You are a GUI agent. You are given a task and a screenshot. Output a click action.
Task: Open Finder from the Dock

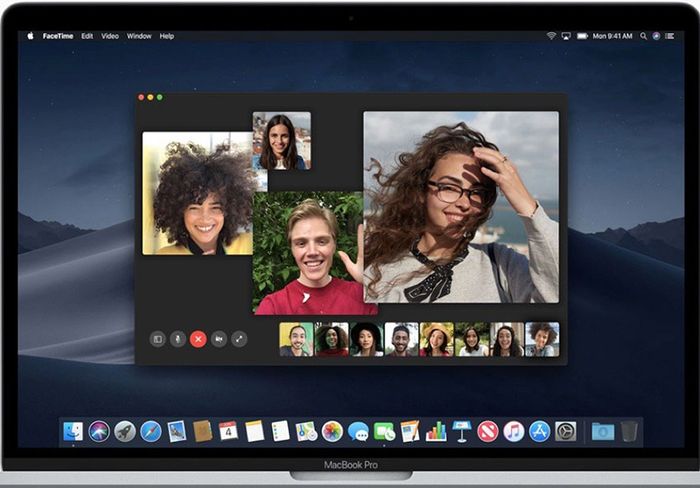point(73,432)
